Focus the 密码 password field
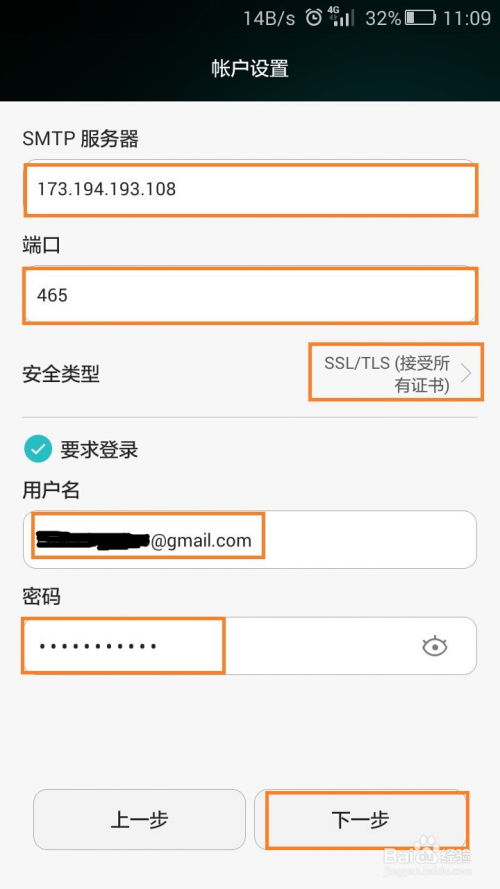Viewport: 500px width, 889px height. [250, 646]
